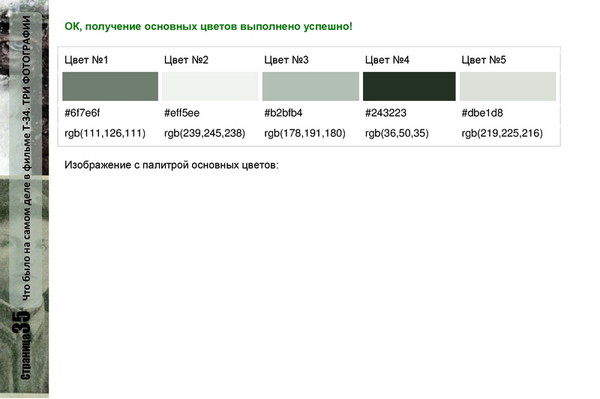This screenshot has height=399, width=600.
Task: Select the rgb(178,191,180) value
Action: (305, 133)
